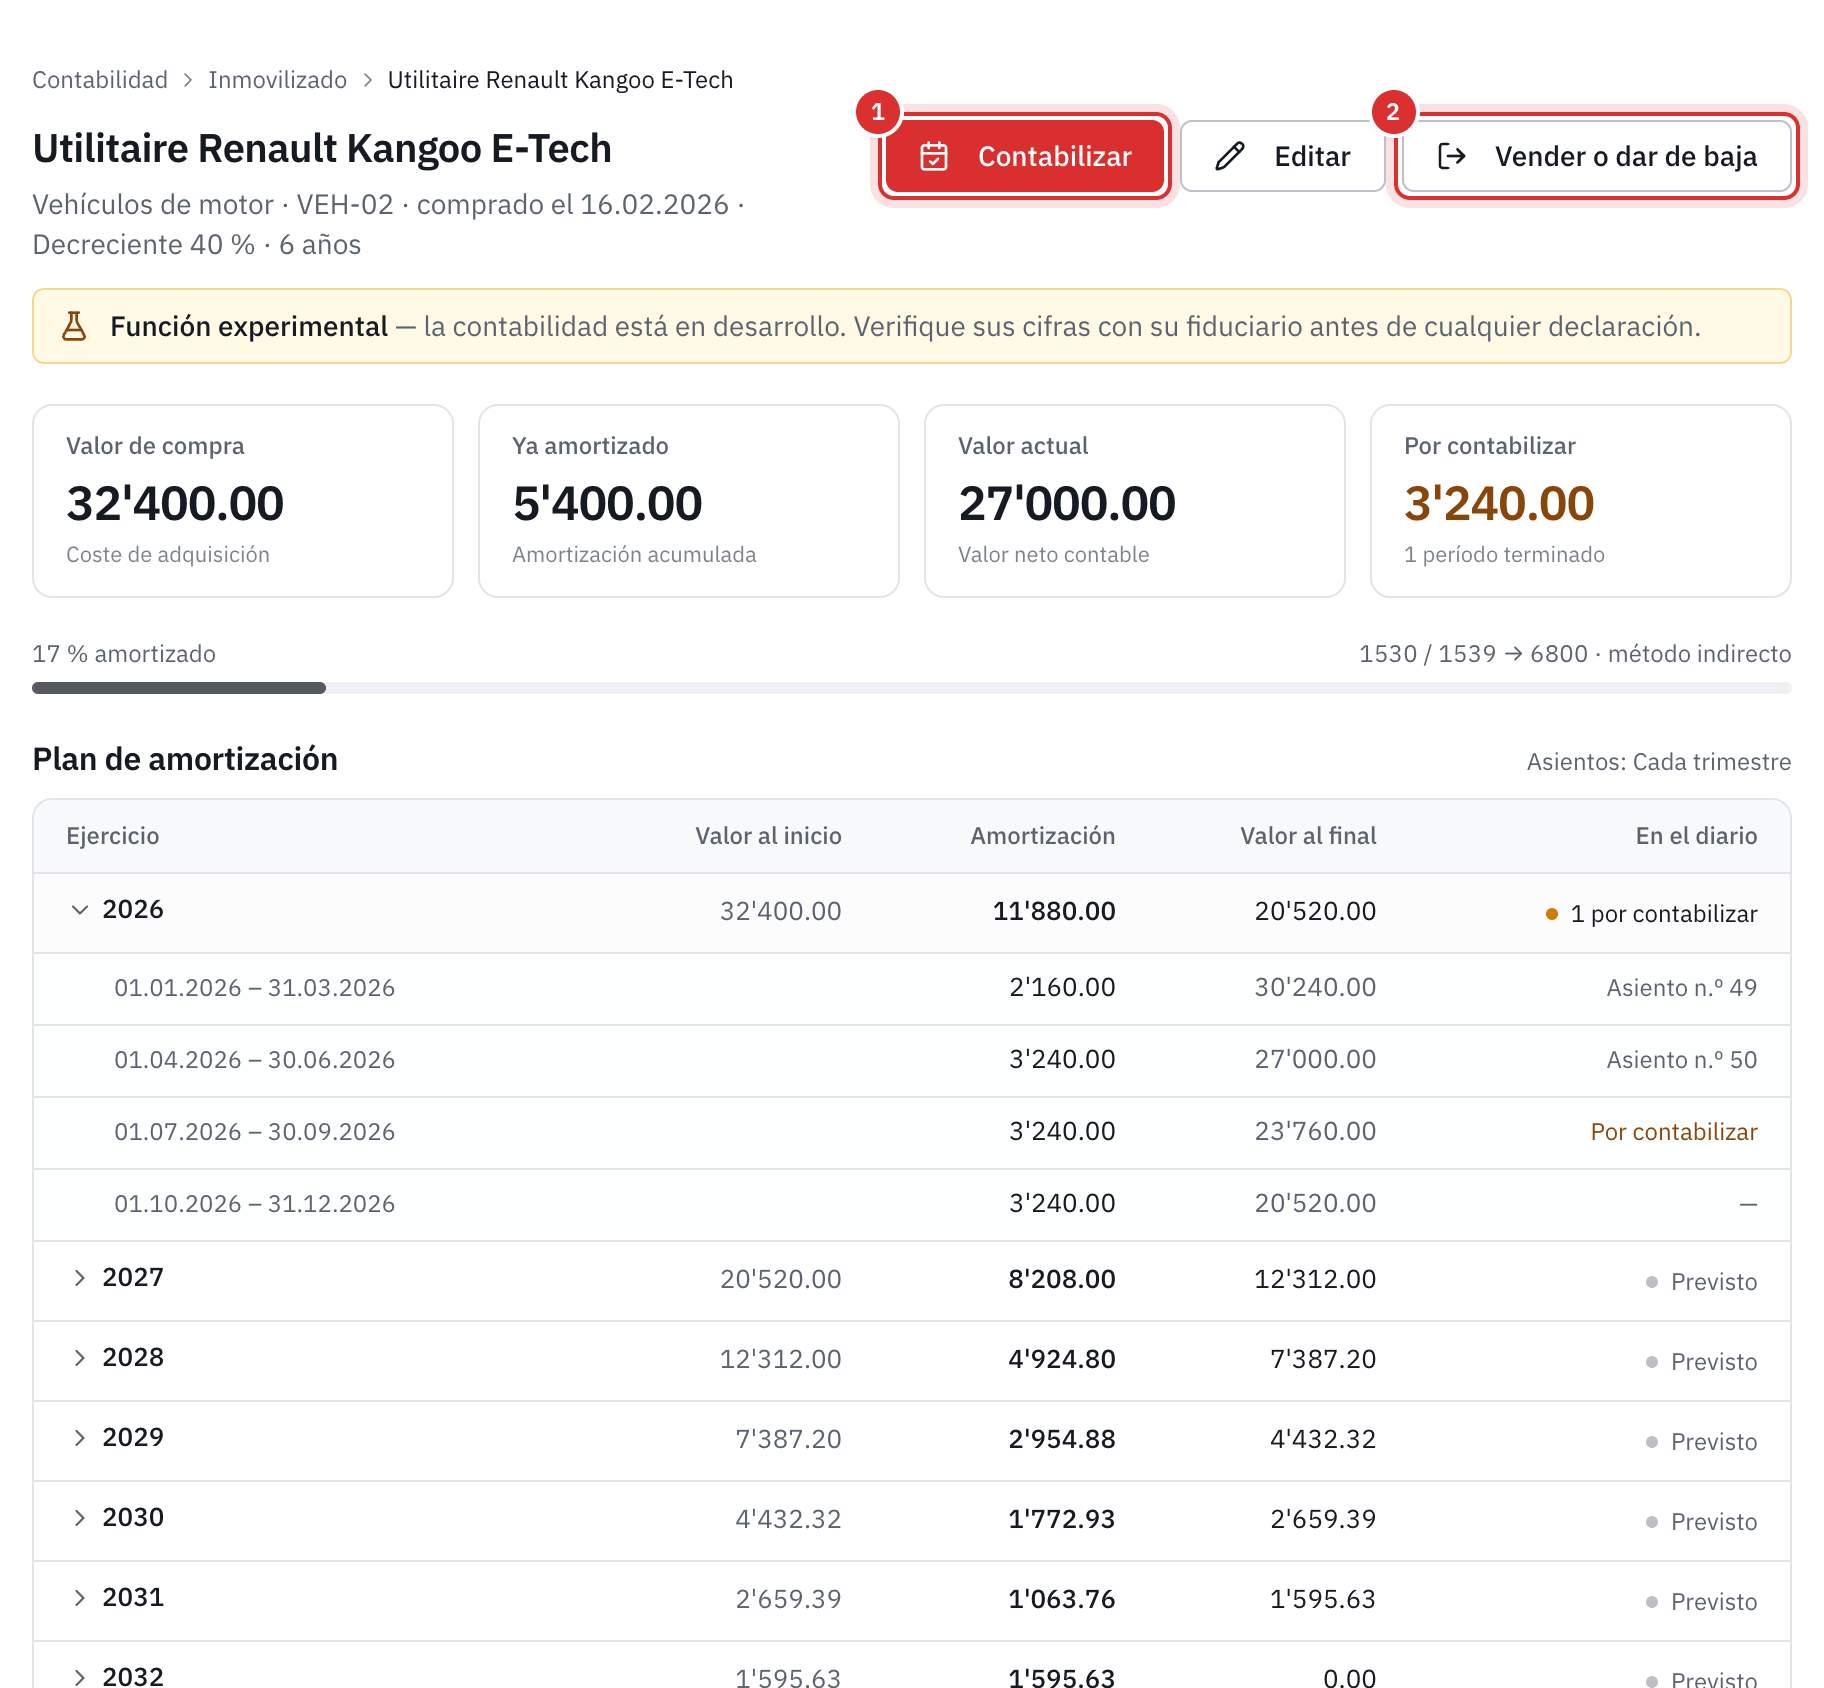
Task: Open journal entry Asiento n.º 49
Action: 1682,988
